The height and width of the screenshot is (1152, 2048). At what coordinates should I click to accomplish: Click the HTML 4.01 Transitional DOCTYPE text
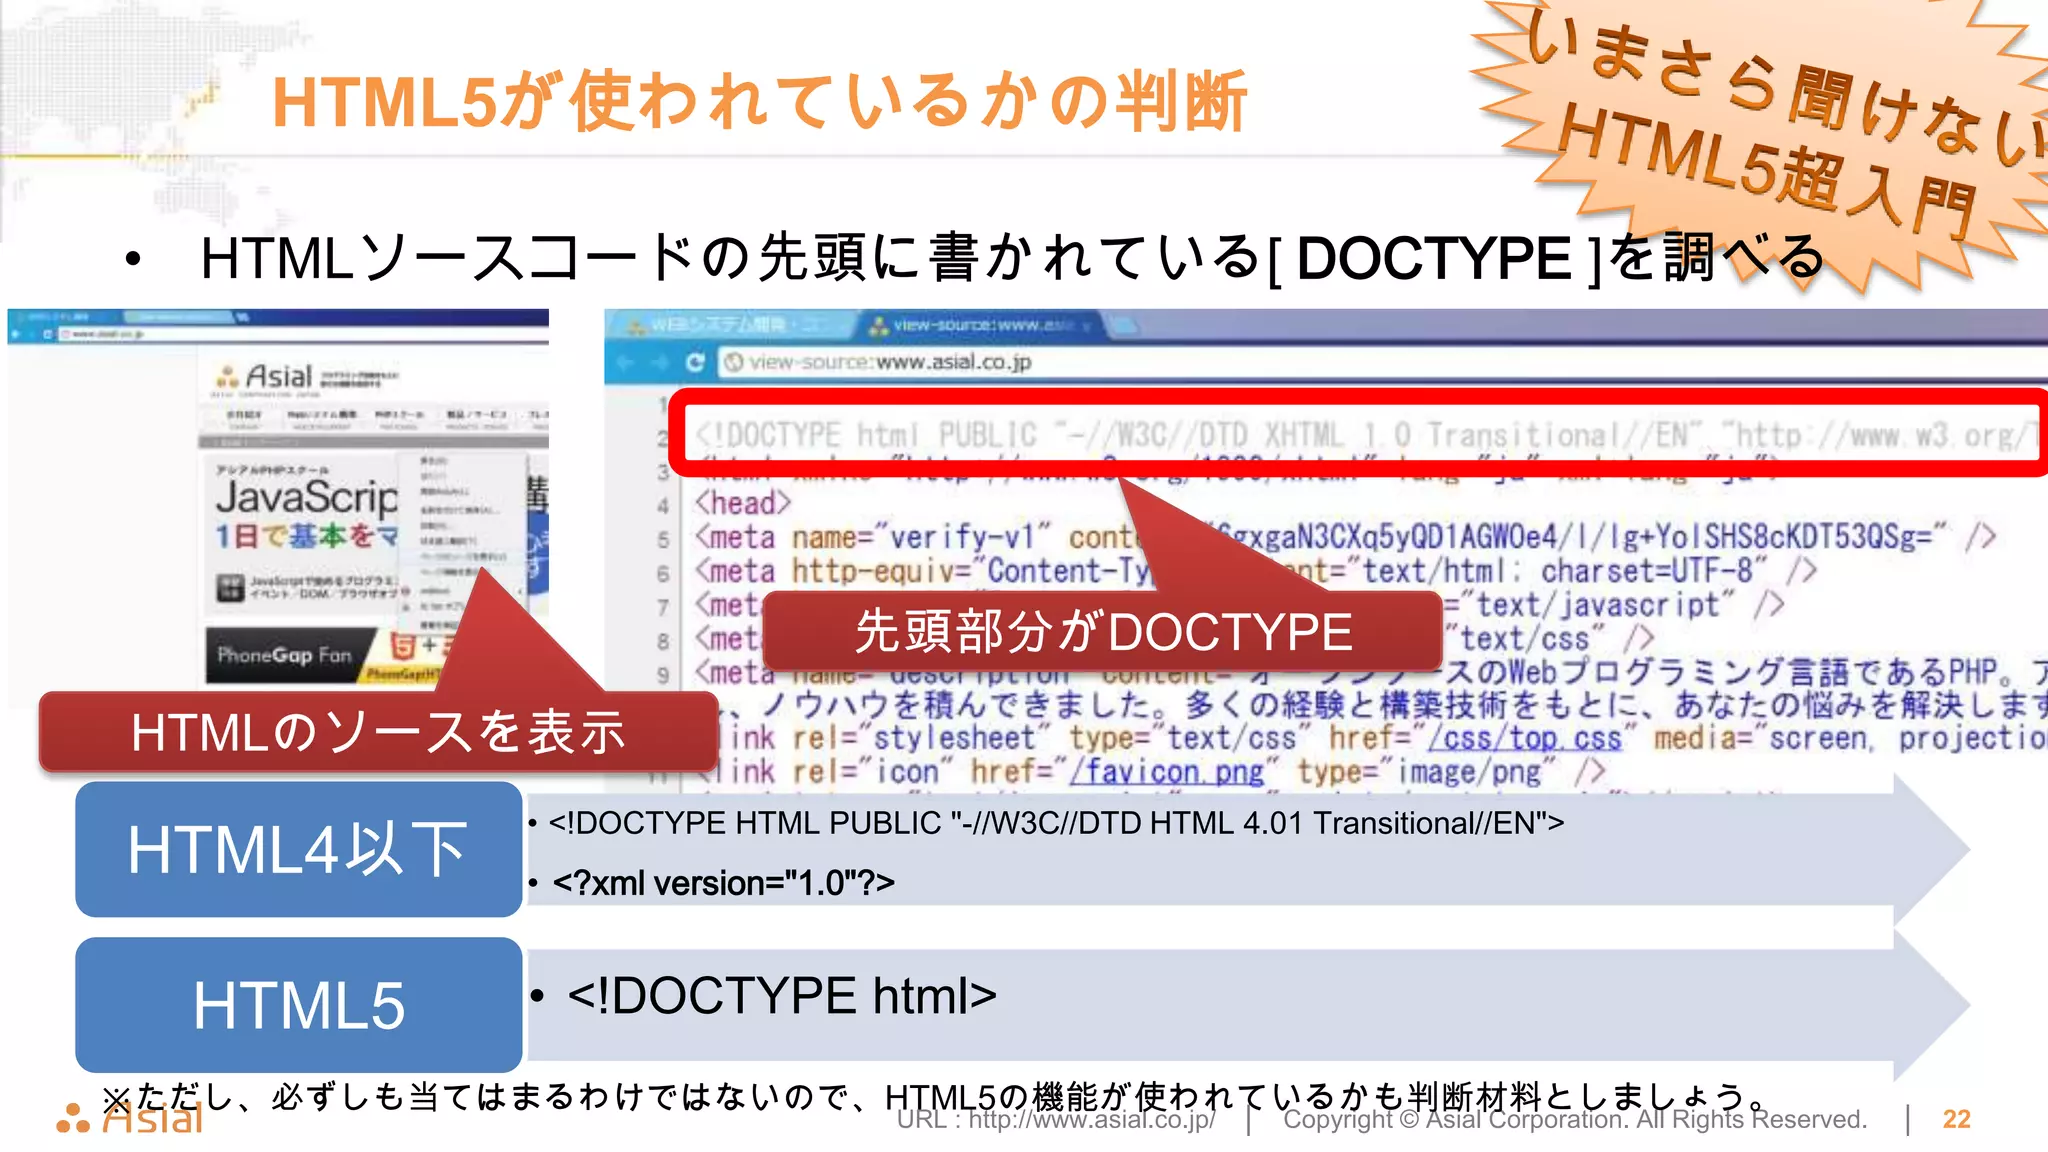pyautogui.click(x=1056, y=823)
